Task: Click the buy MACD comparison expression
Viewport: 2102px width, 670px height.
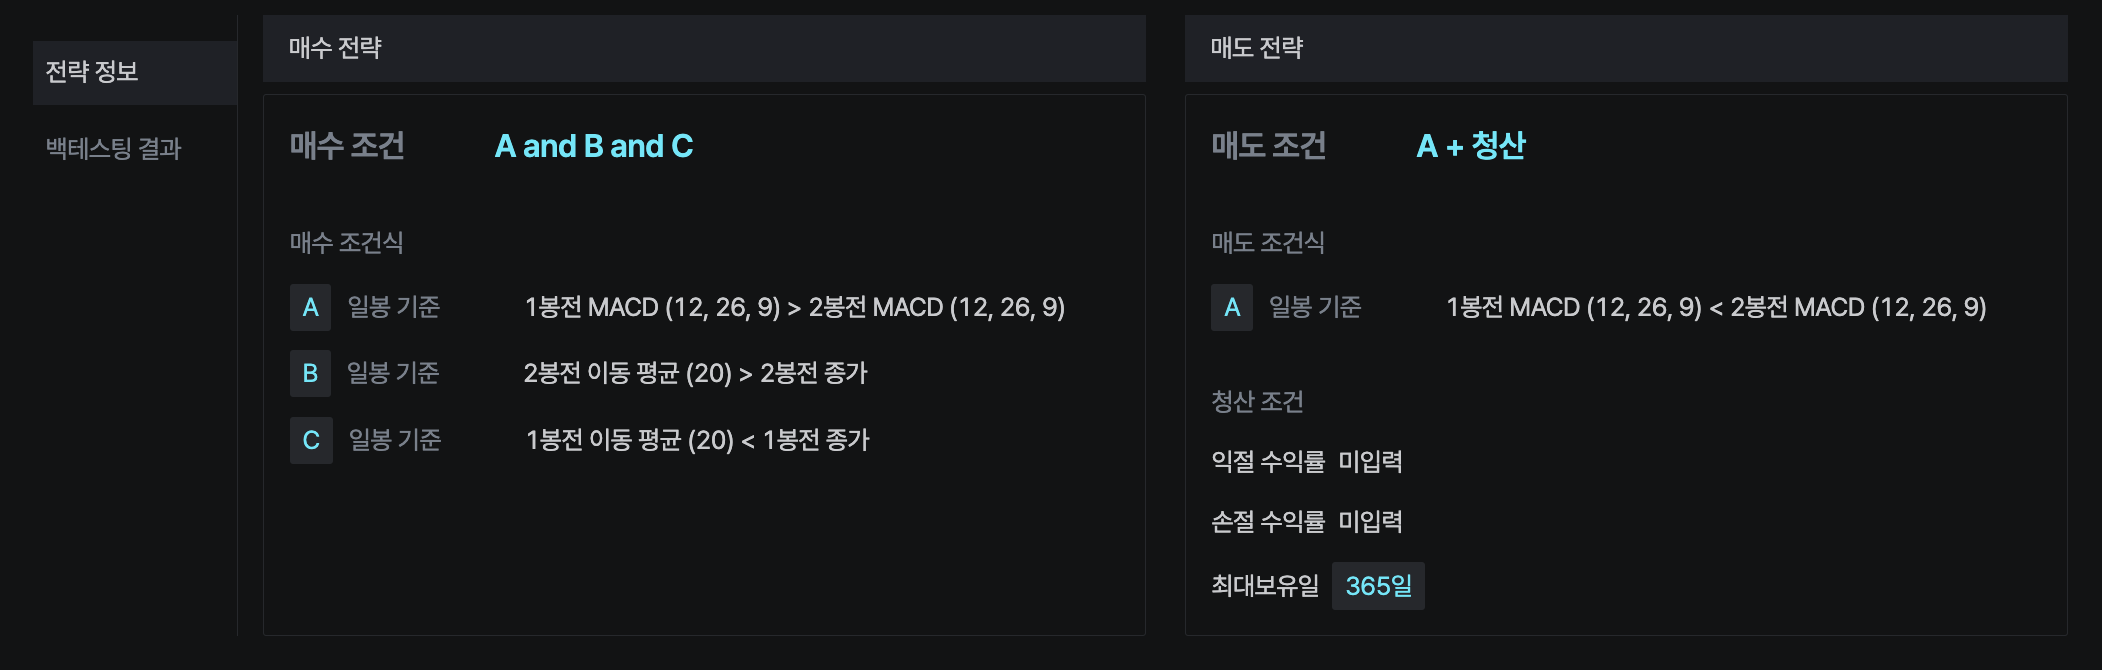Action: tap(794, 307)
